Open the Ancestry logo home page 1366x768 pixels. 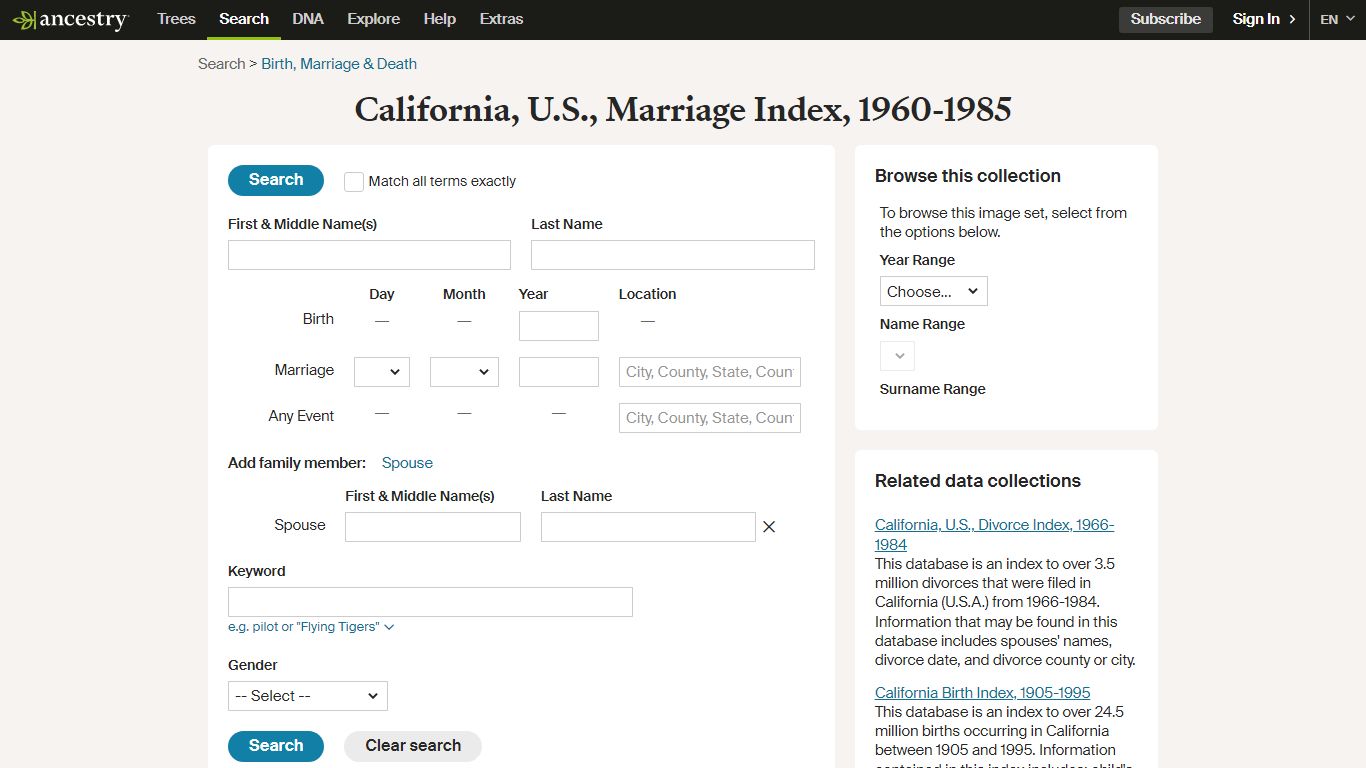pyautogui.click(x=70, y=19)
